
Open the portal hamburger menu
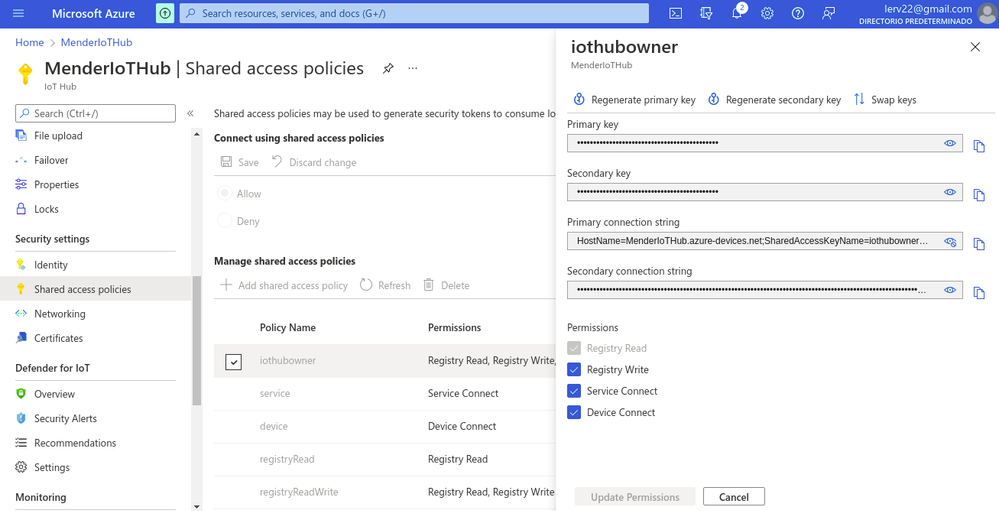pyautogui.click(x=18, y=13)
